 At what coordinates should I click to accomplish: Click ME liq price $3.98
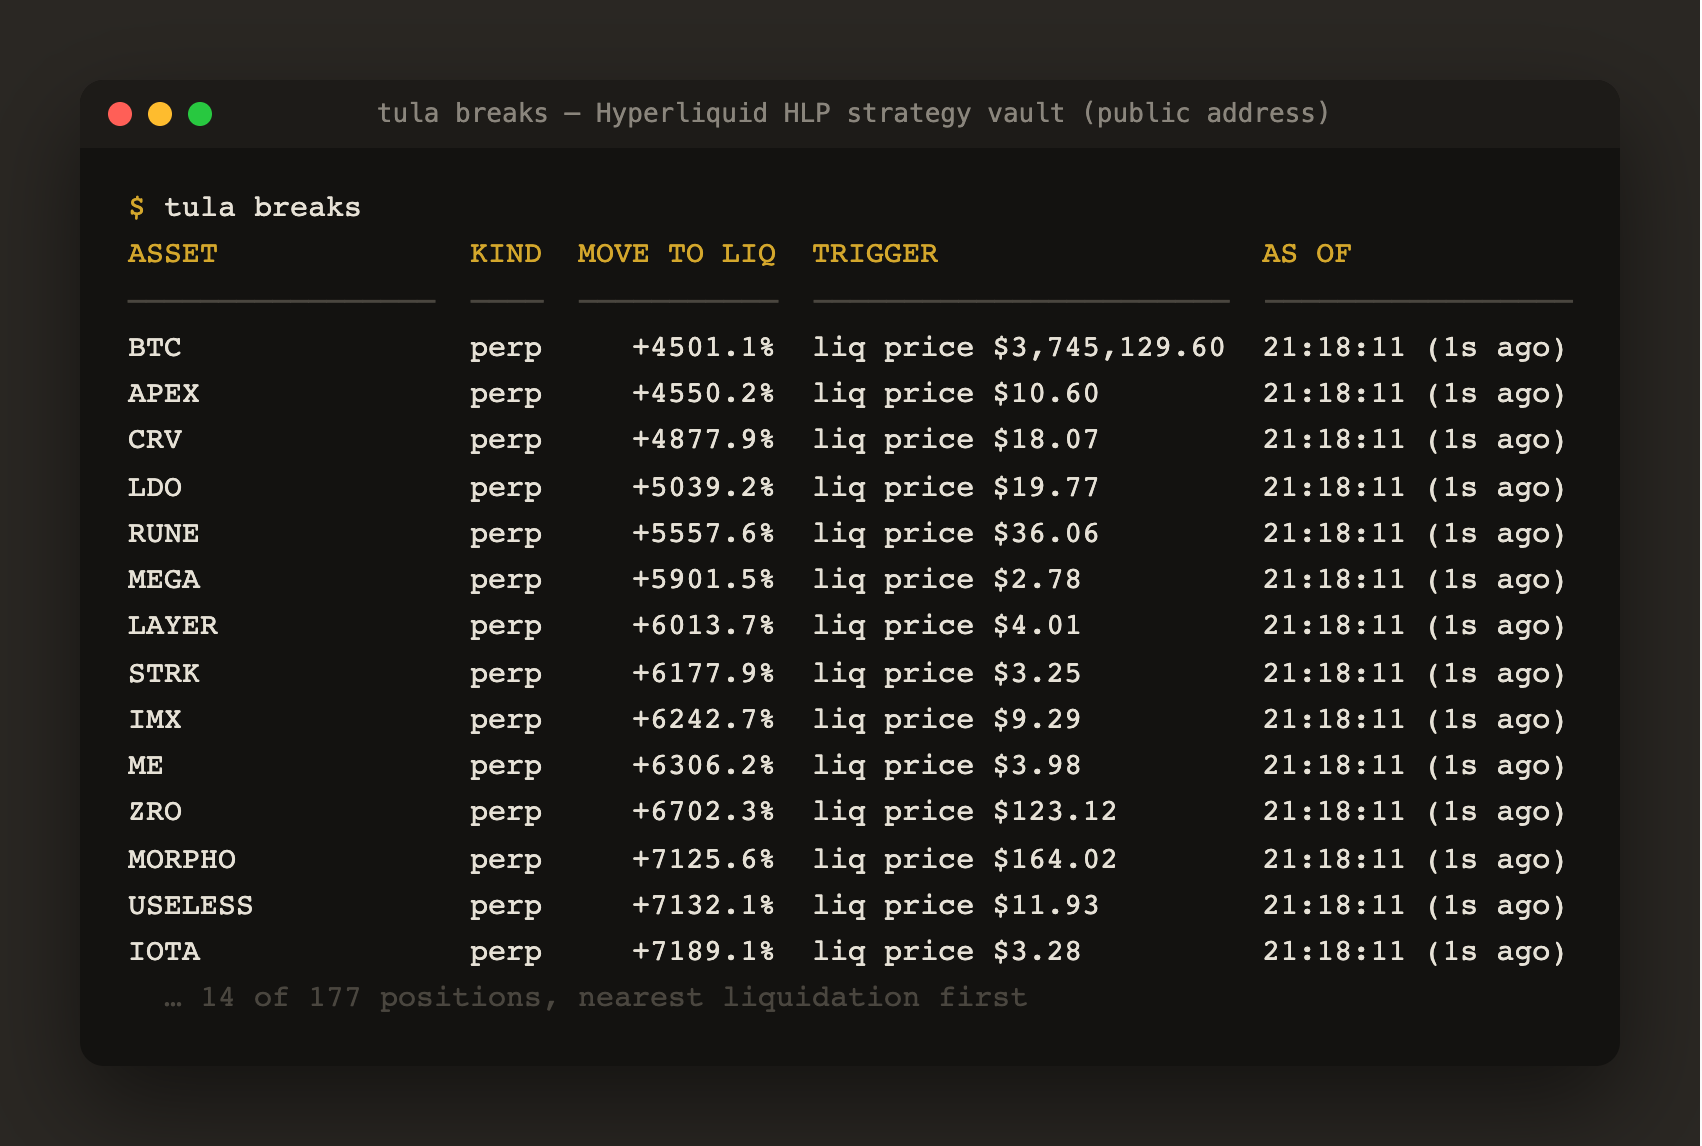click(x=947, y=766)
